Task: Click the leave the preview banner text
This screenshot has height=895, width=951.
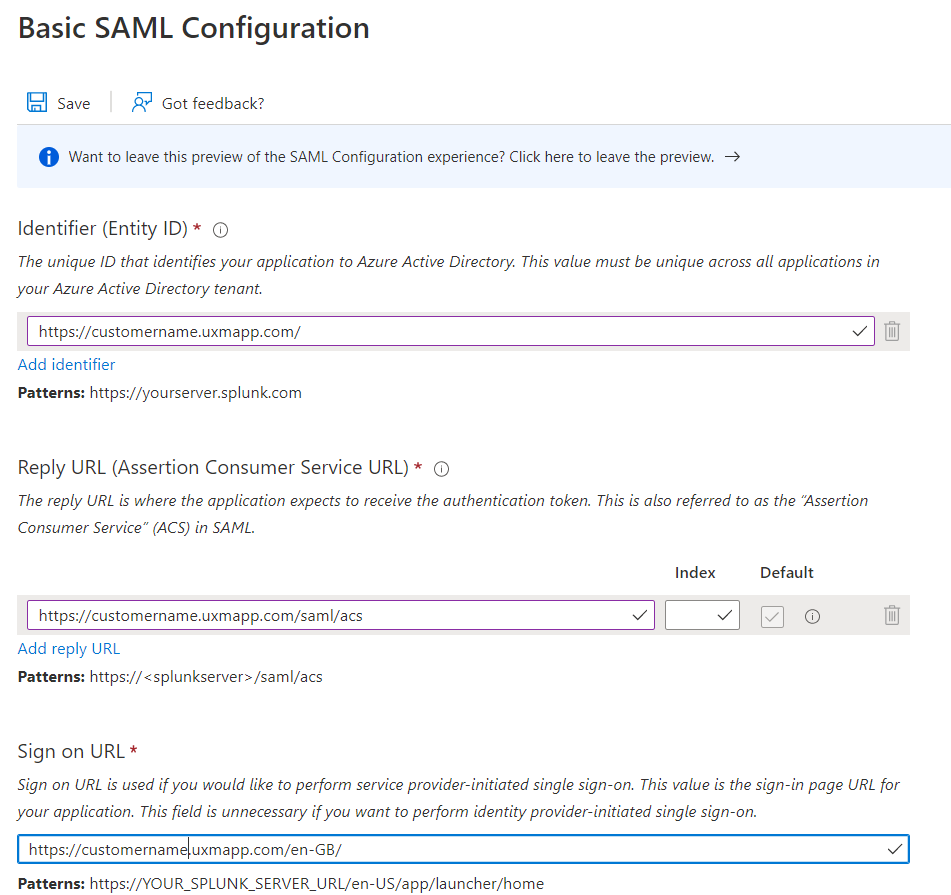Action: click(x=390, y=157)
